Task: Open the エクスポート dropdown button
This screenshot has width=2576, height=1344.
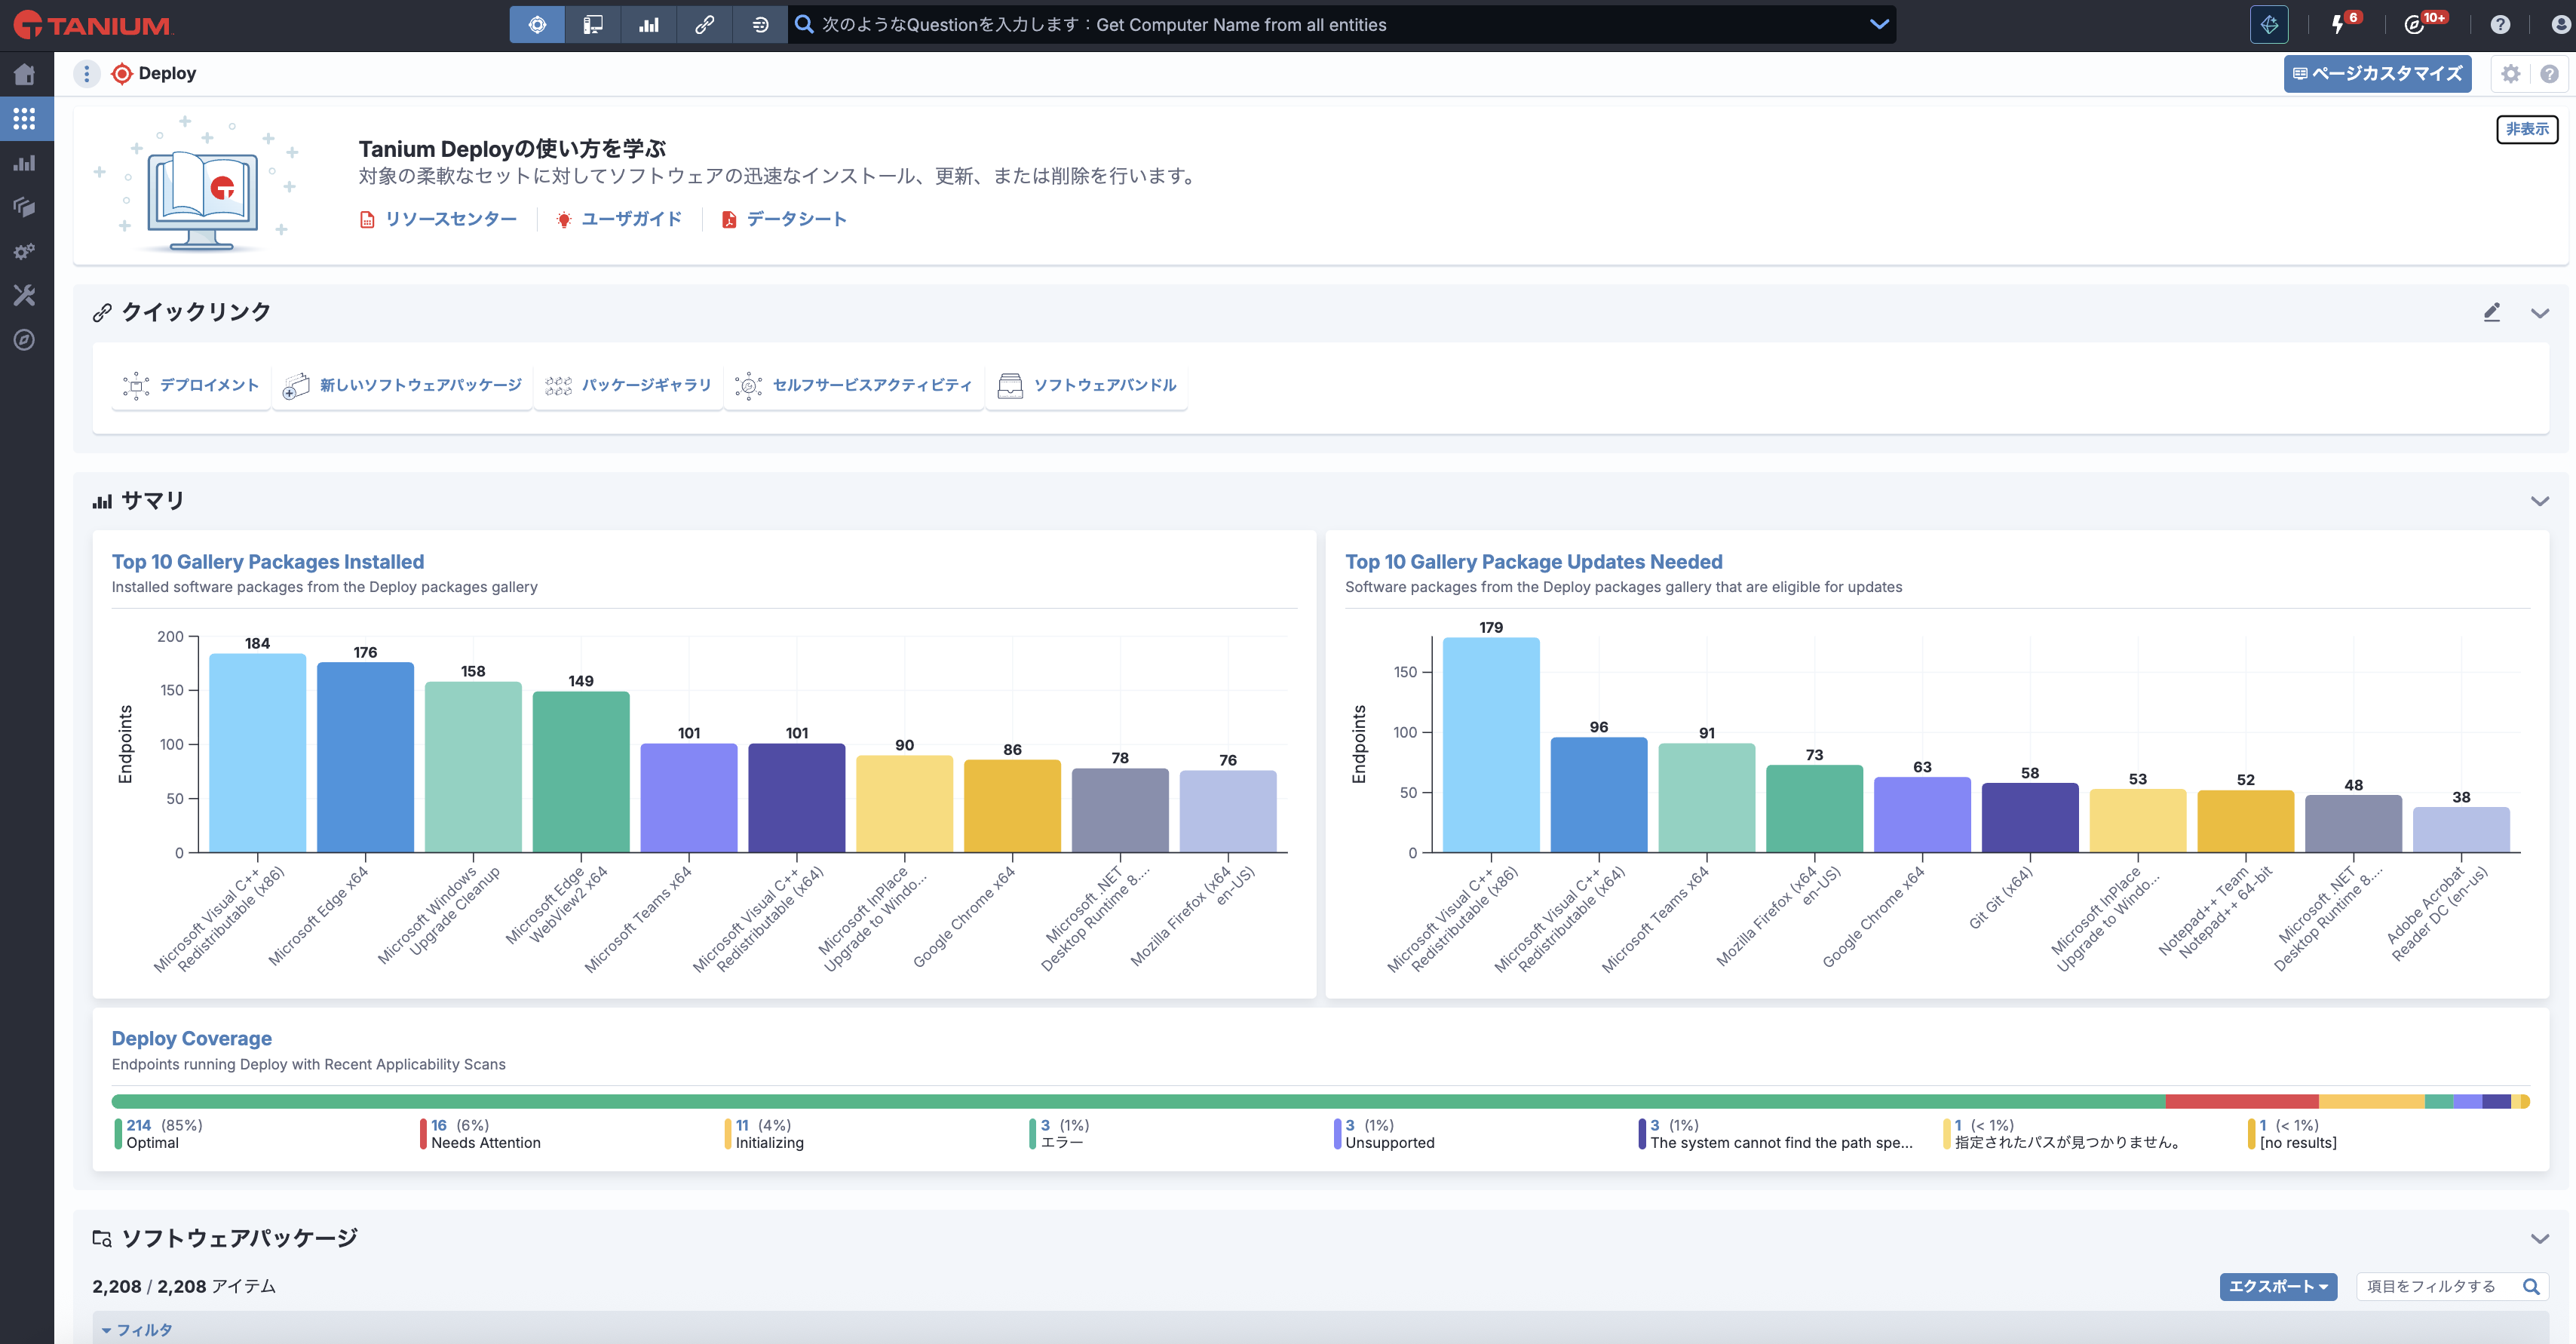Action: [2277, 1286]
